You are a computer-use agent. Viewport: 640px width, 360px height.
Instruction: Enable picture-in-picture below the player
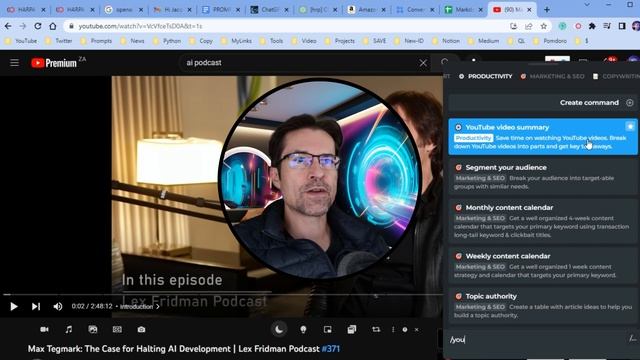pyautogui.click(x=327, y=329)
